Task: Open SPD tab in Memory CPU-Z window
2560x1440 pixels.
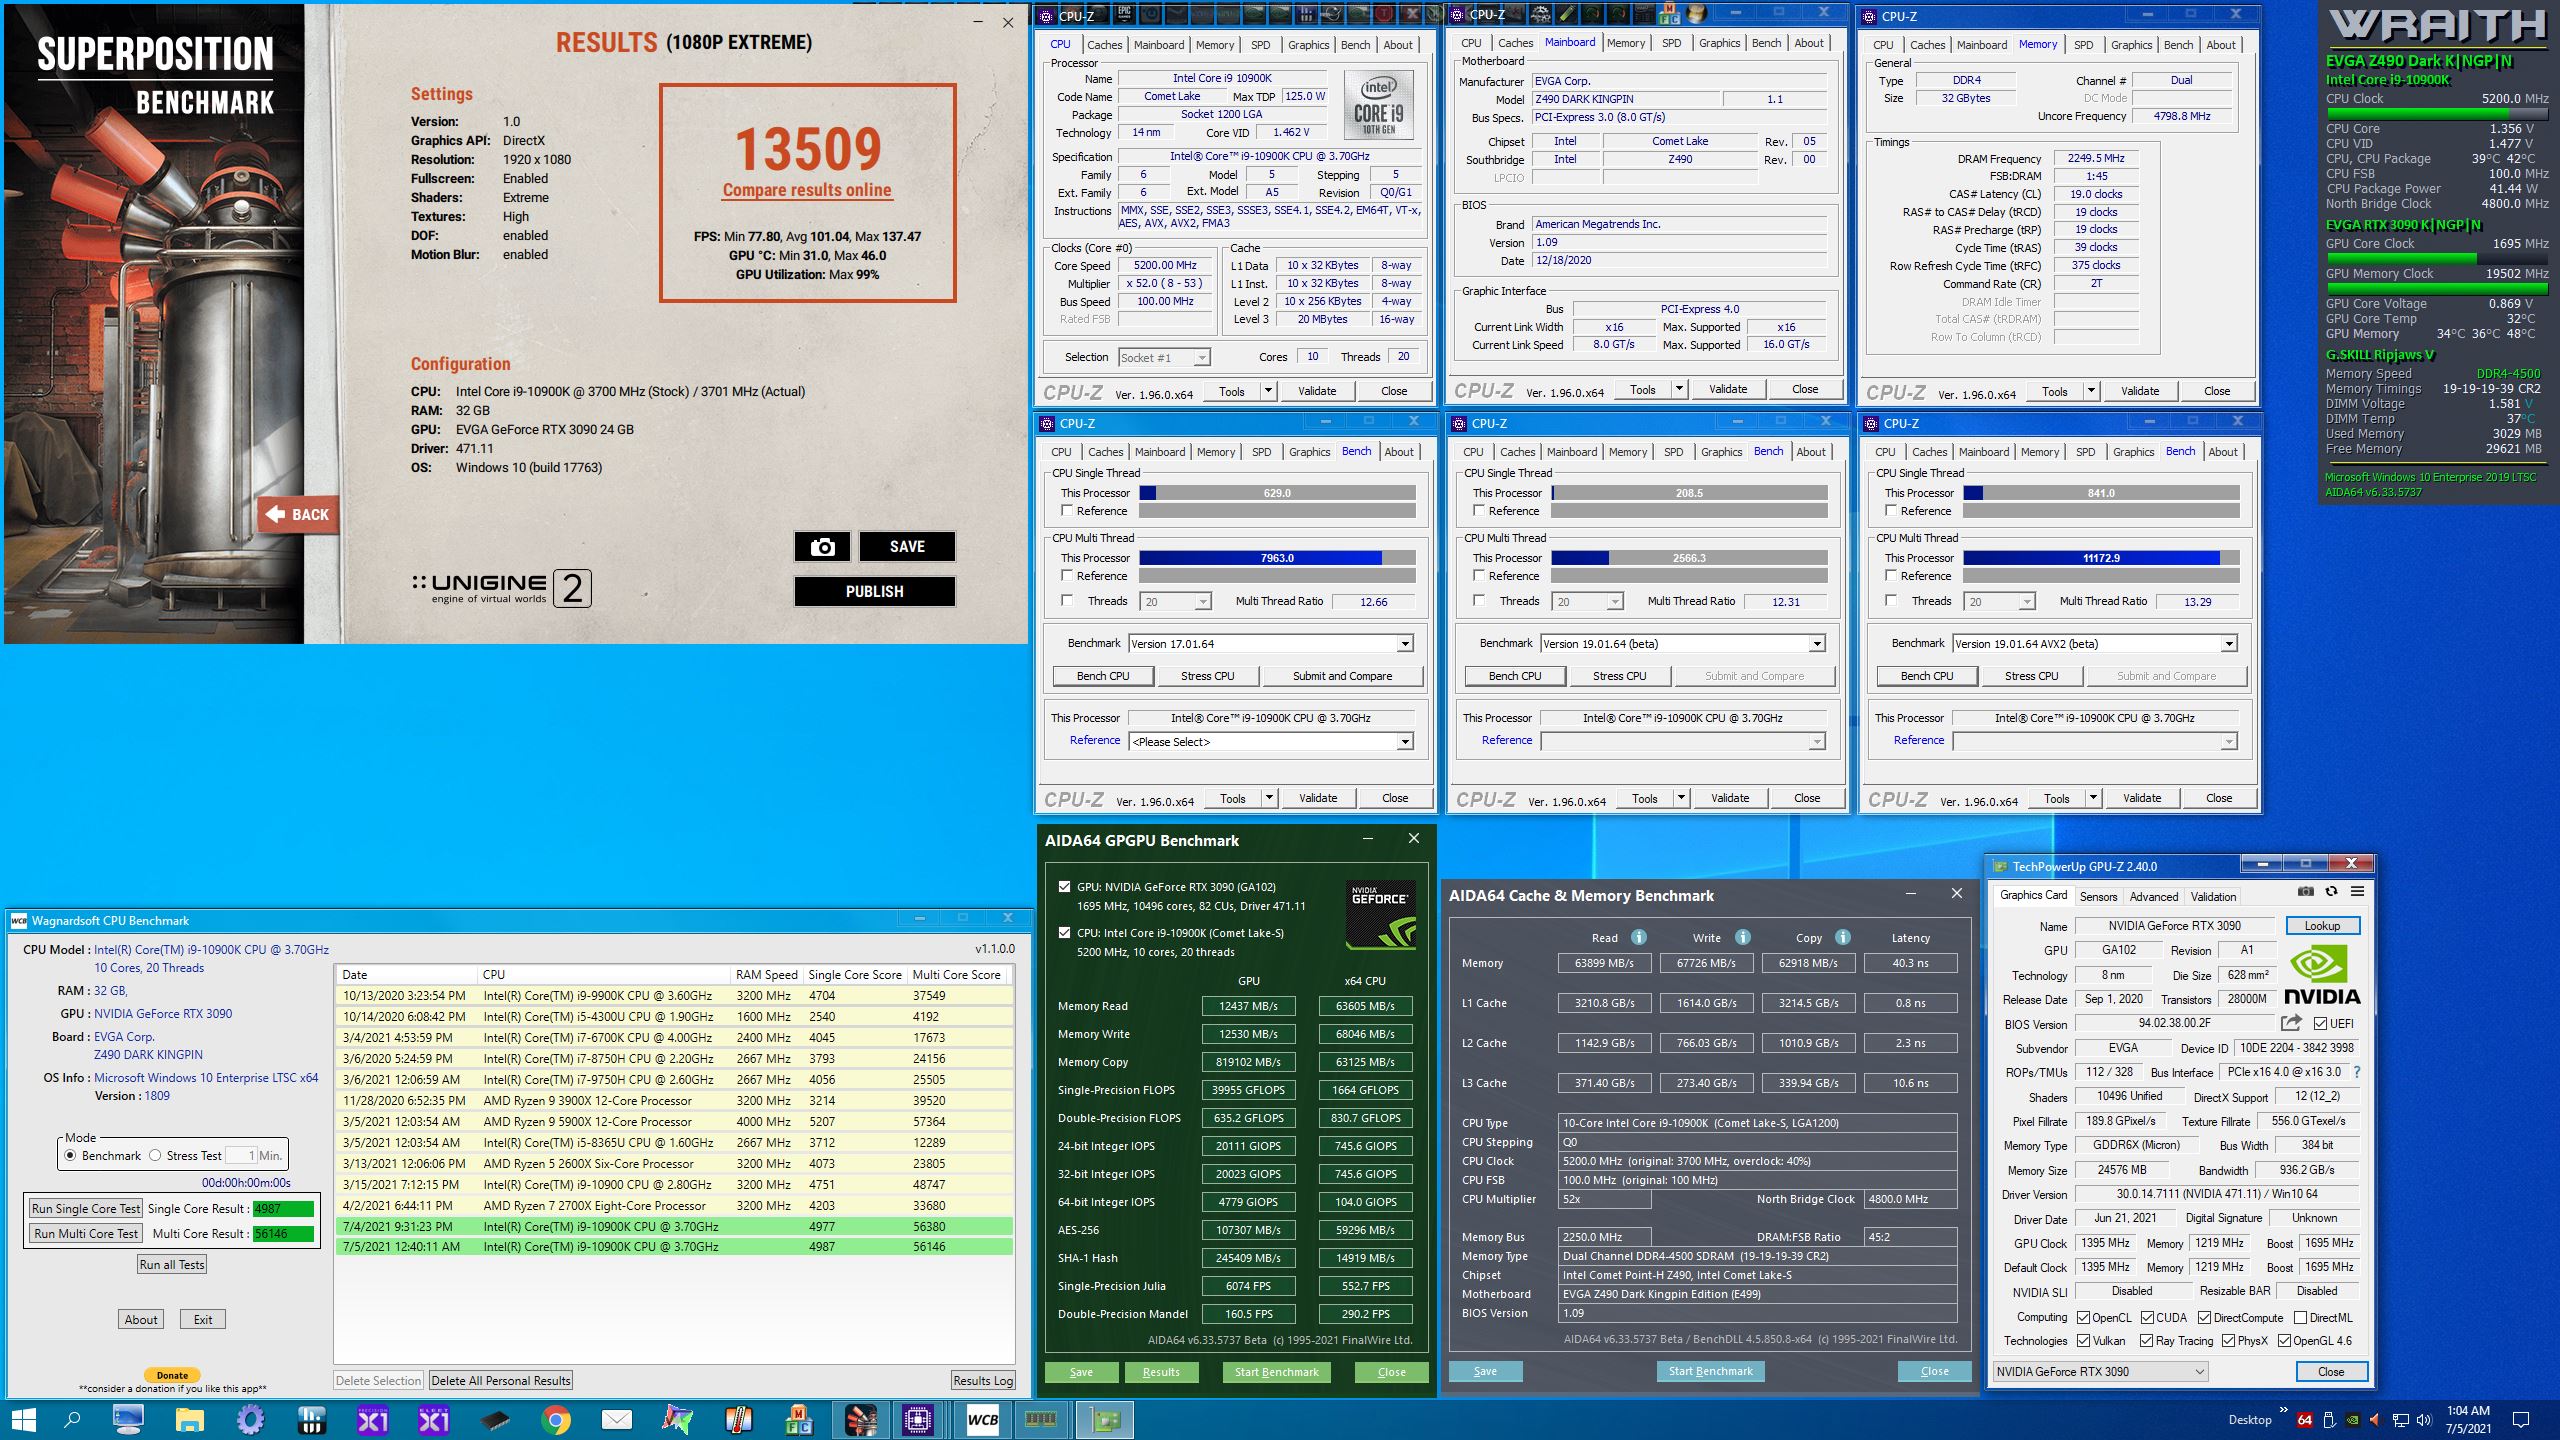Action: point(2083,45)
